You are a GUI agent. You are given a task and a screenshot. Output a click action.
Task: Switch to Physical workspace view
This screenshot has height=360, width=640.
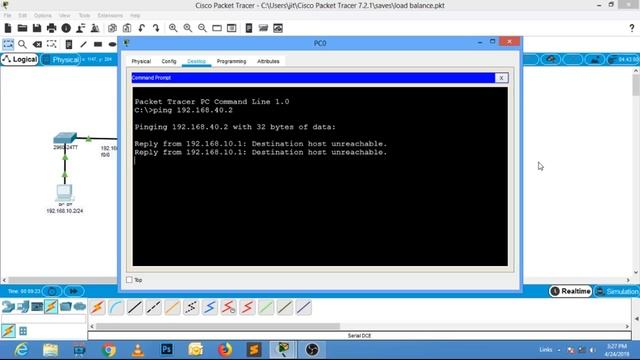pyautogui.click(x=61, y=60)
